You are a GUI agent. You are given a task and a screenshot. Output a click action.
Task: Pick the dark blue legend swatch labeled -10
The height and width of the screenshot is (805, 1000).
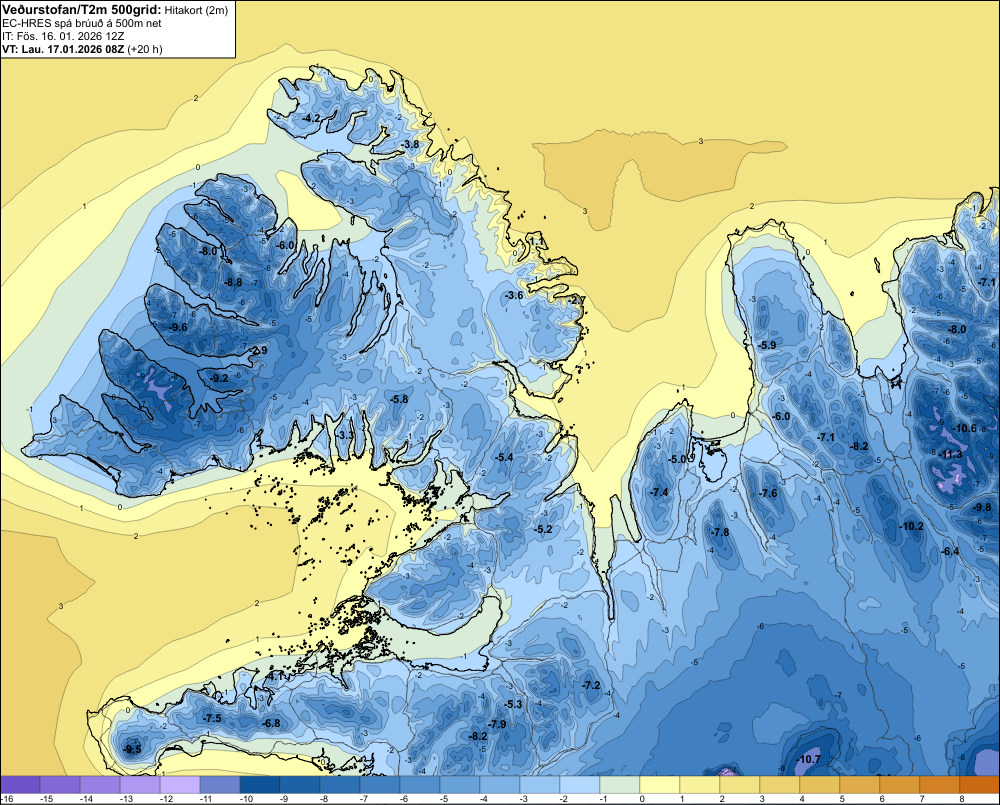(x=260, y=785)
